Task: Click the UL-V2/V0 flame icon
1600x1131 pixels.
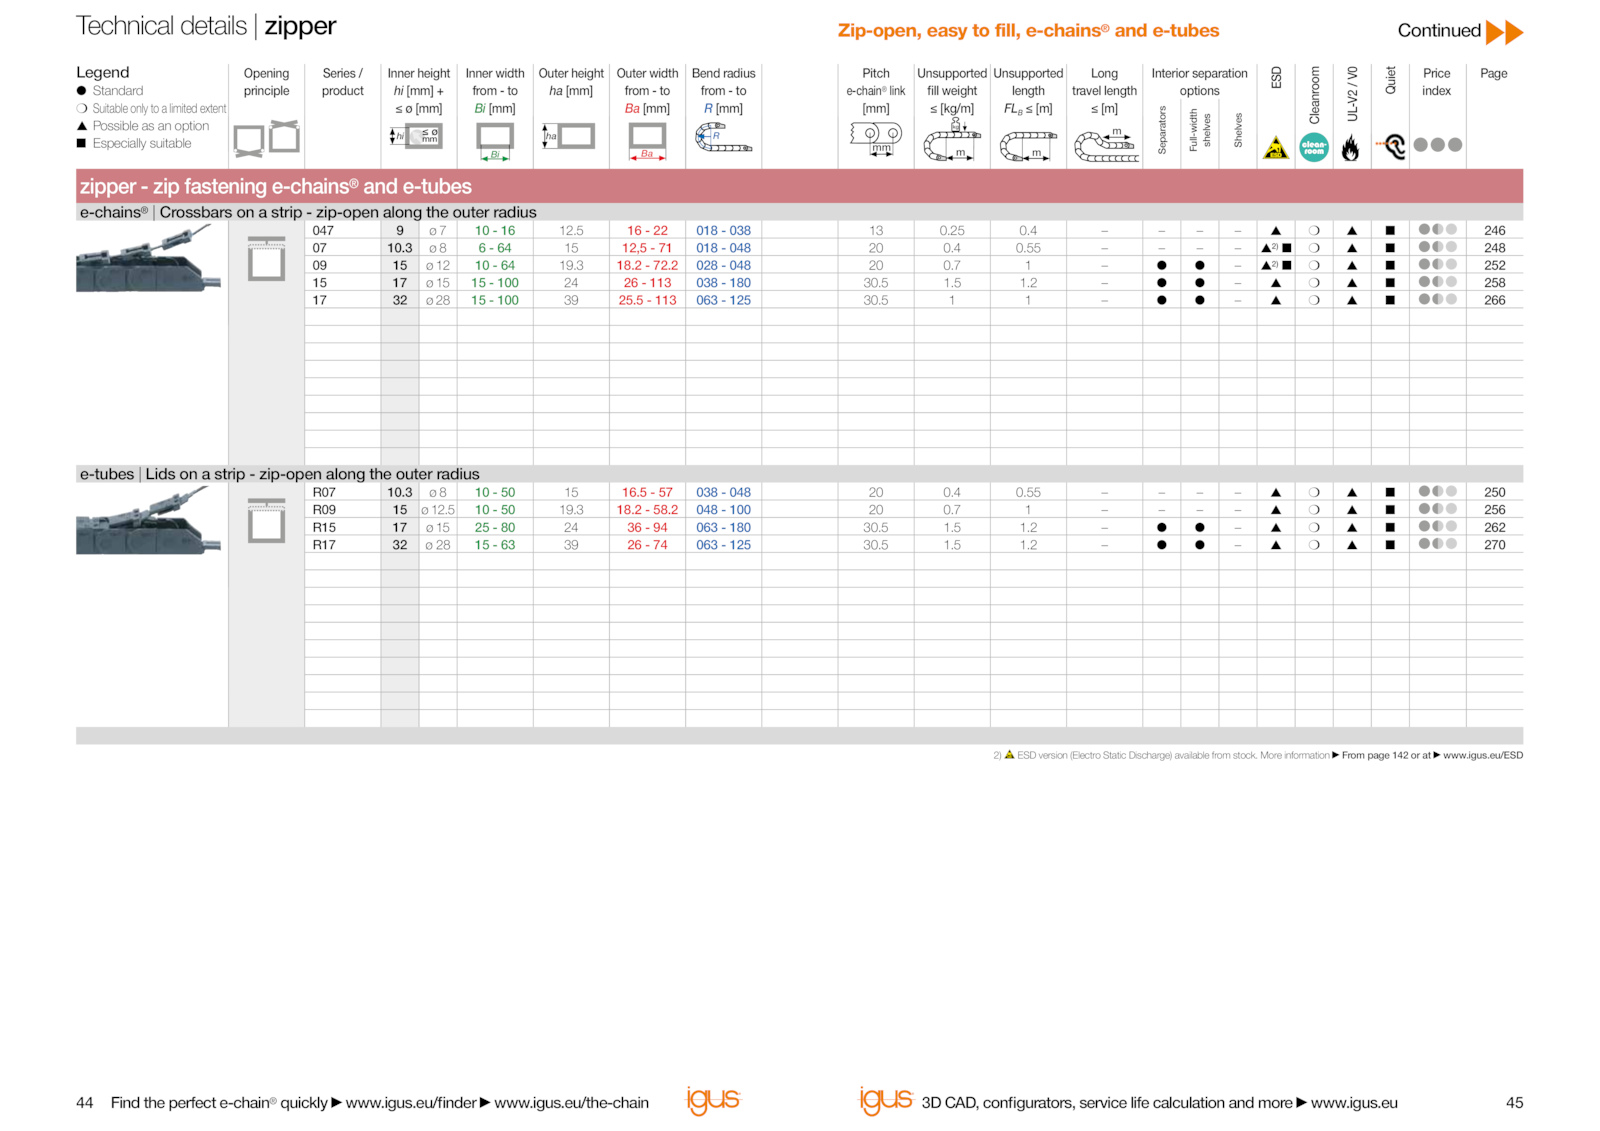Action: pyautogui.click(x=1351, y=148)
